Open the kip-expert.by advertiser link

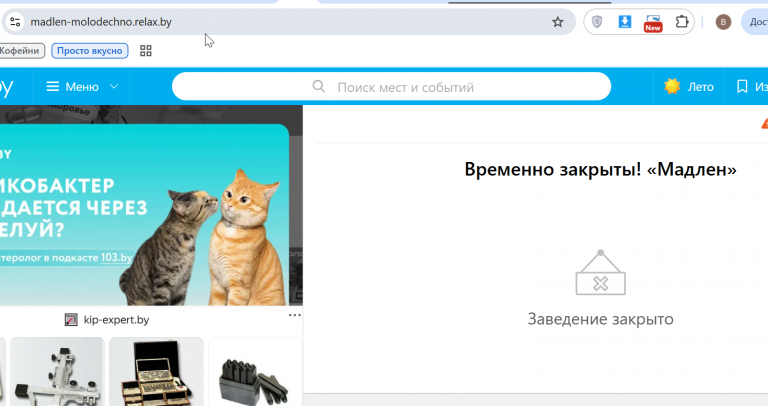click(116, 320)
